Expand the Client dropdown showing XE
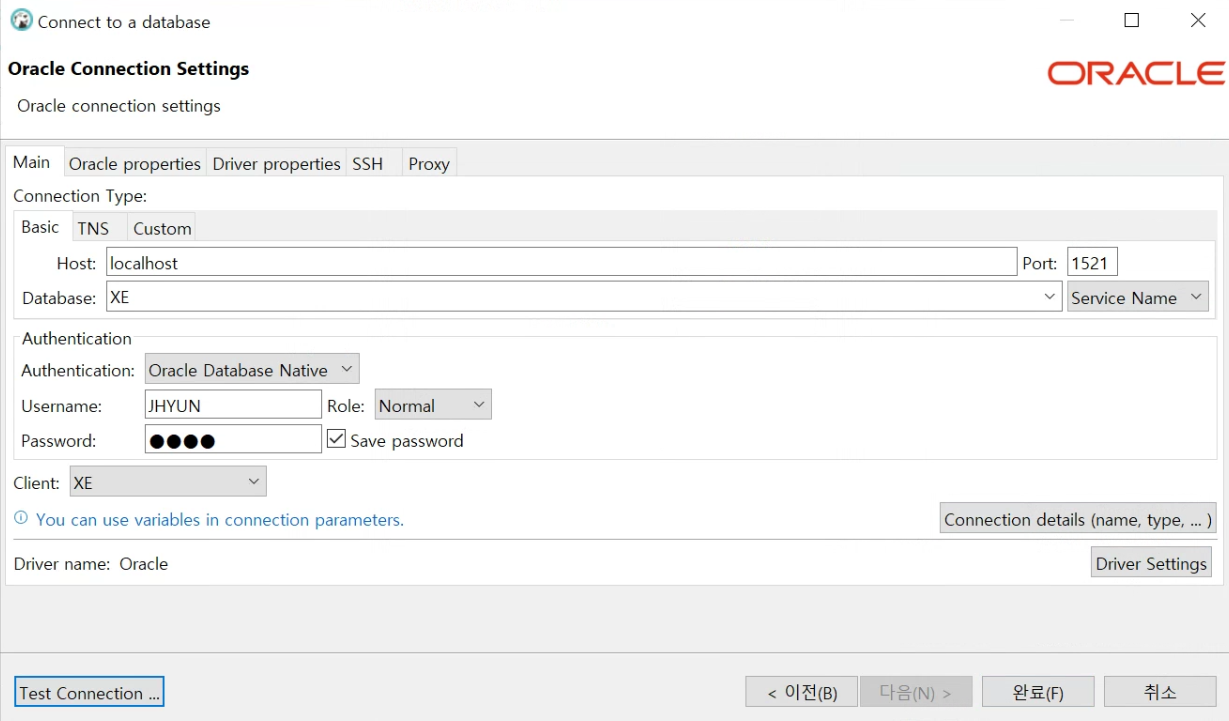The image size is (1229, 721). coord(168,482)
